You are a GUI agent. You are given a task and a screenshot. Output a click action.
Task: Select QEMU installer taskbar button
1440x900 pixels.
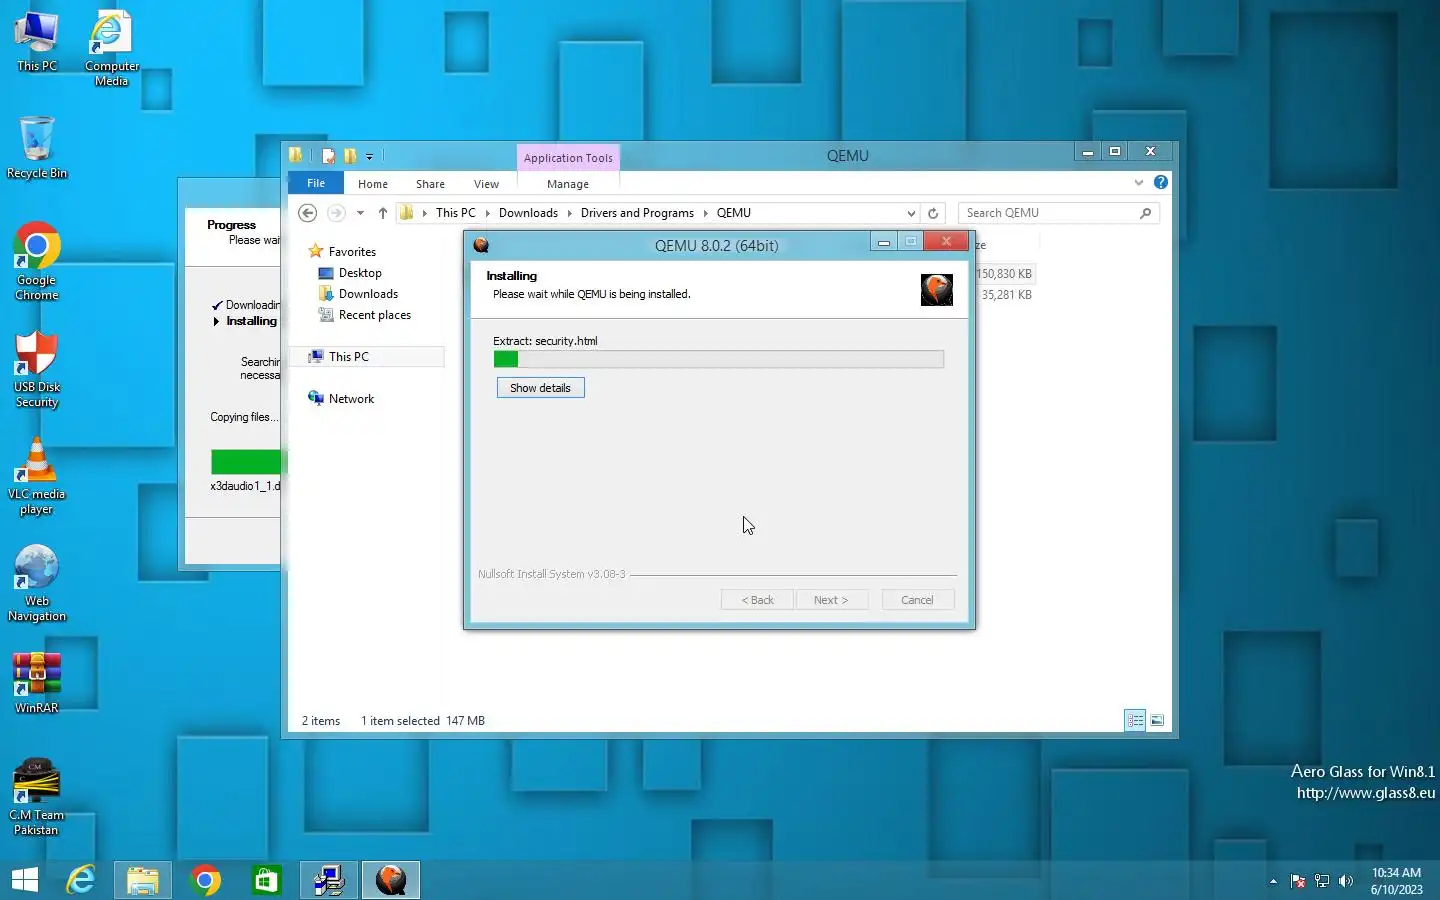(x=391, y=880)
